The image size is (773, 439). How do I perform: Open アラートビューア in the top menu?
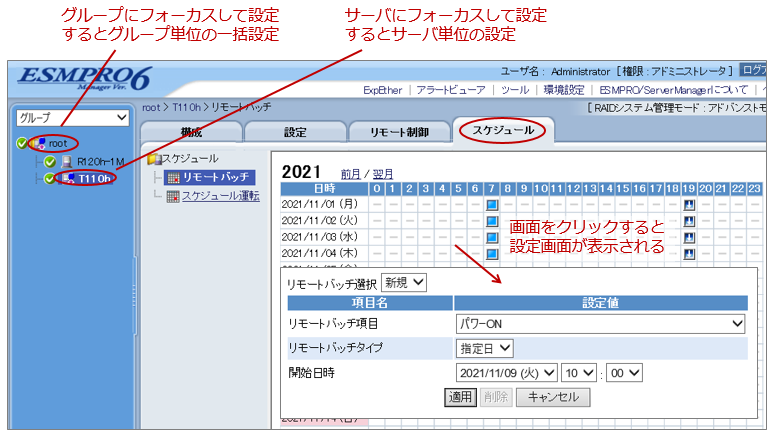[451, 90]
